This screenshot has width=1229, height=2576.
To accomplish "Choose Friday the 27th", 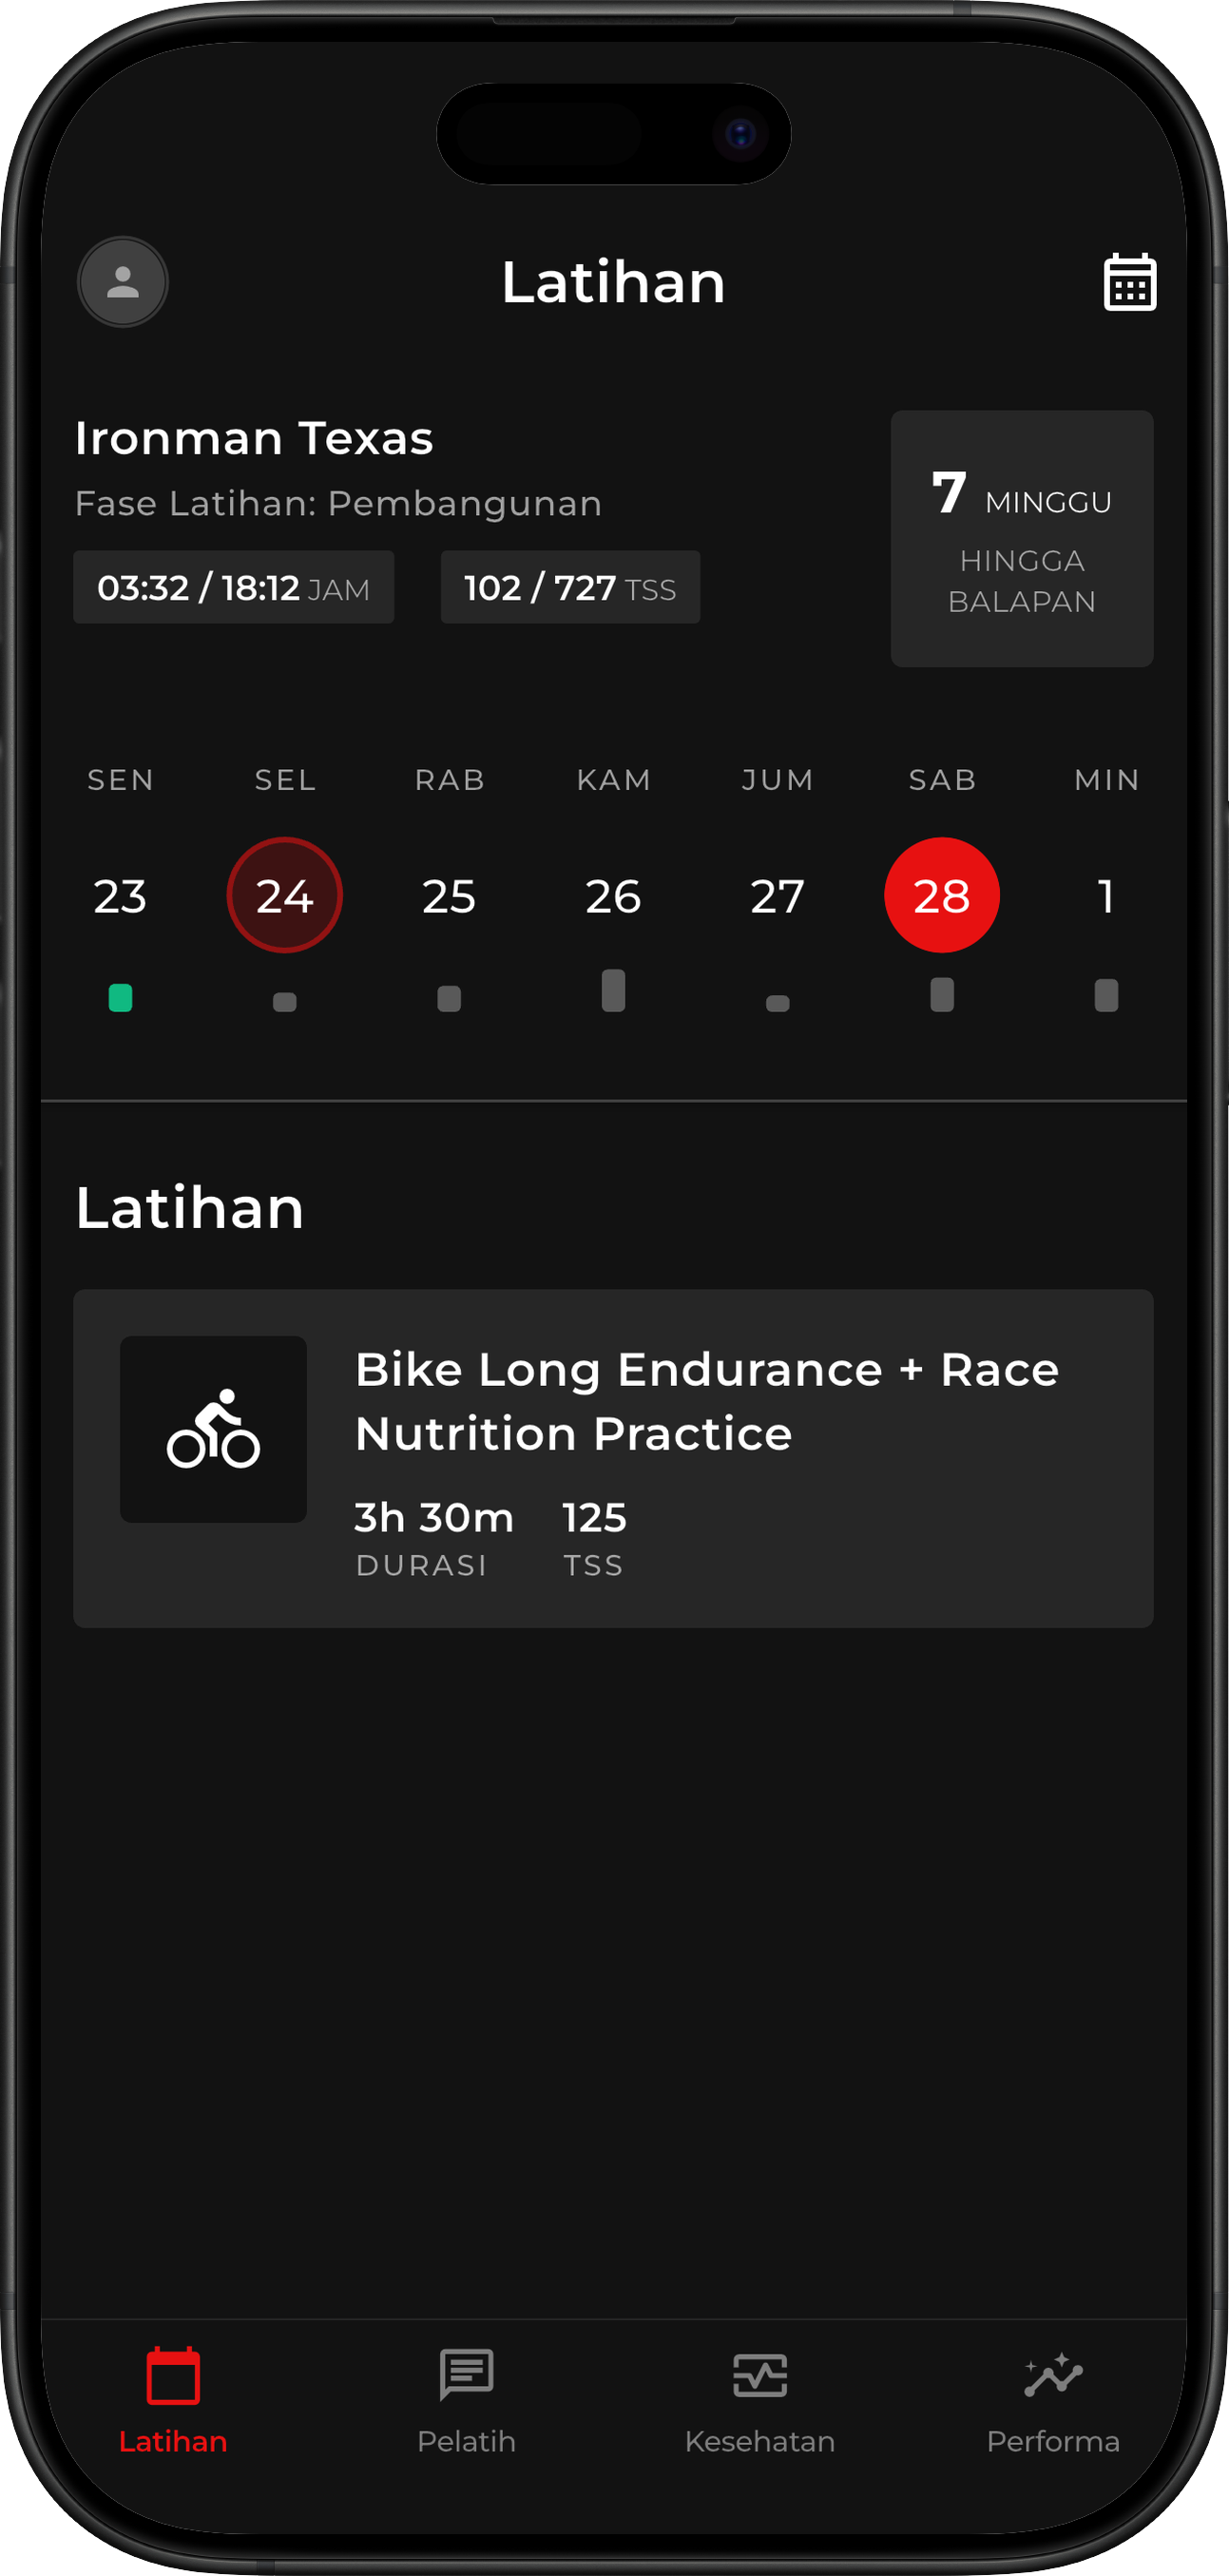I will (x=778, y=896).
